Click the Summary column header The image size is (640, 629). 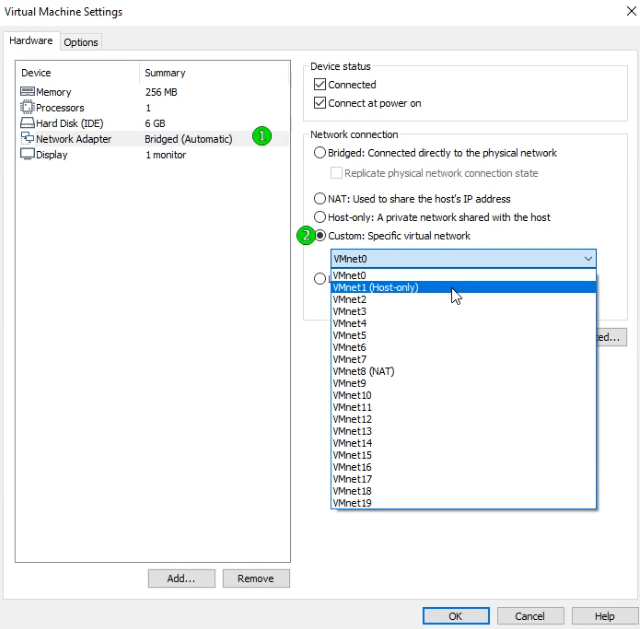[x=165, y=73]
